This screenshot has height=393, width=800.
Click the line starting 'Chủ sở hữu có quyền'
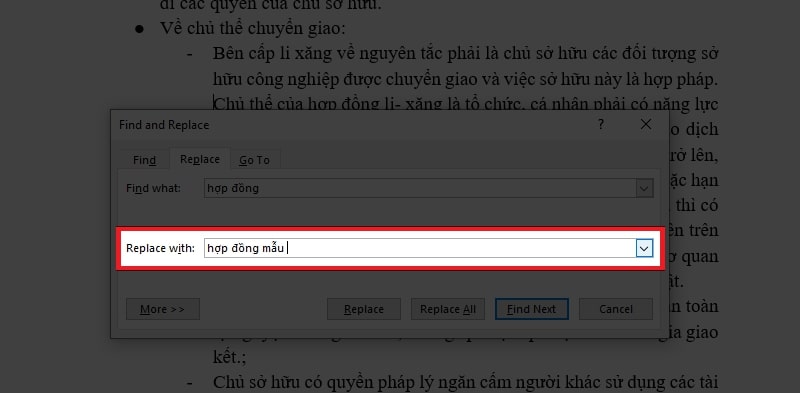click(465, 381)
